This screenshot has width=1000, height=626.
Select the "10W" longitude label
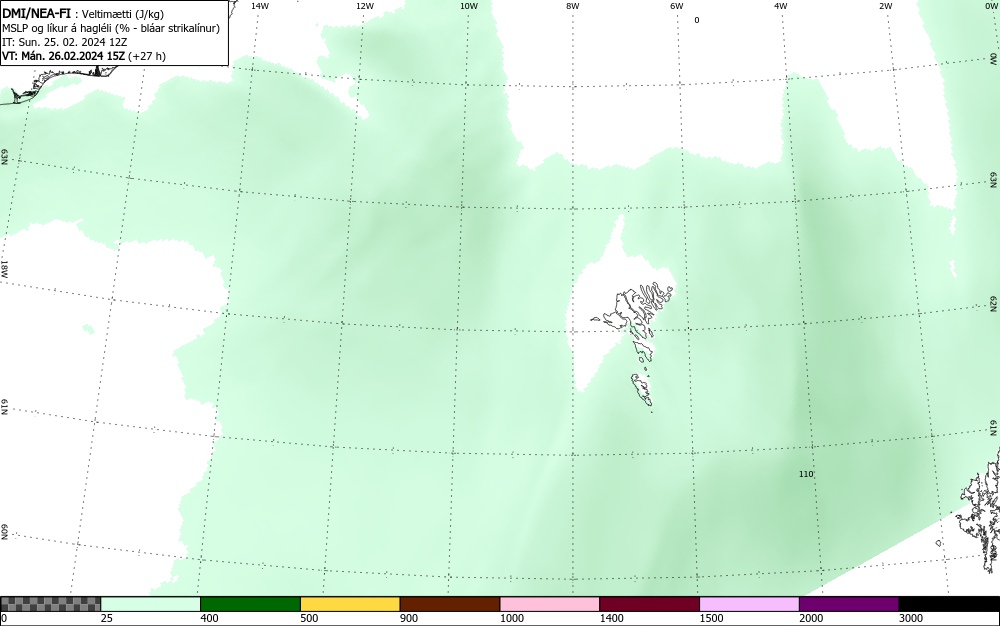tap(469, 6)
